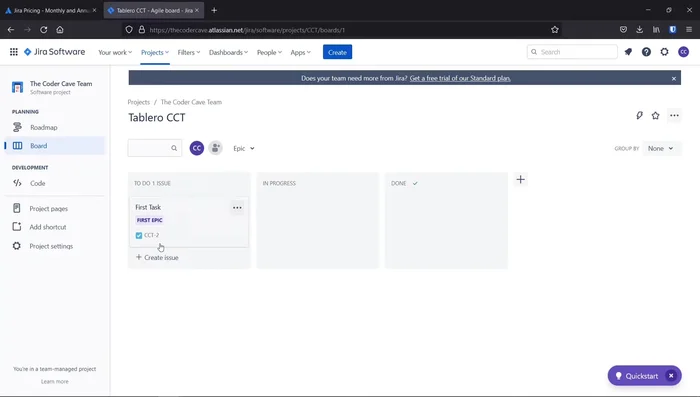Open the Filters dropdown
Image resolution: width=700 pixels, height=397 pixels.
[188, 52]
